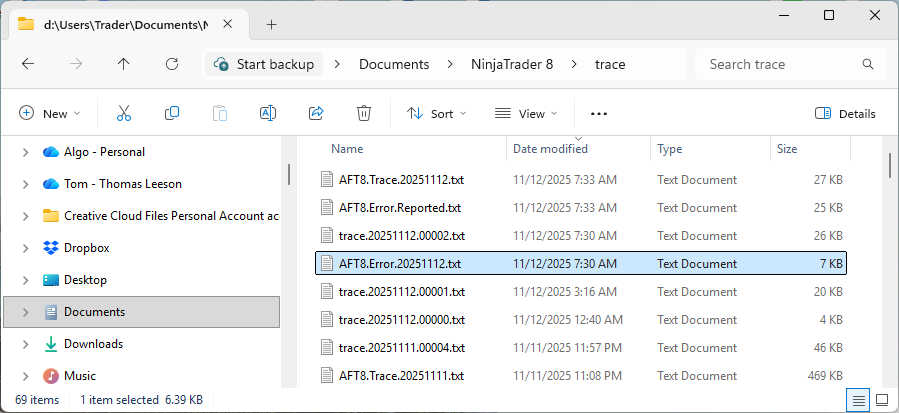
Task: Add a new tab with plus
Action: [x=272, y=24]
